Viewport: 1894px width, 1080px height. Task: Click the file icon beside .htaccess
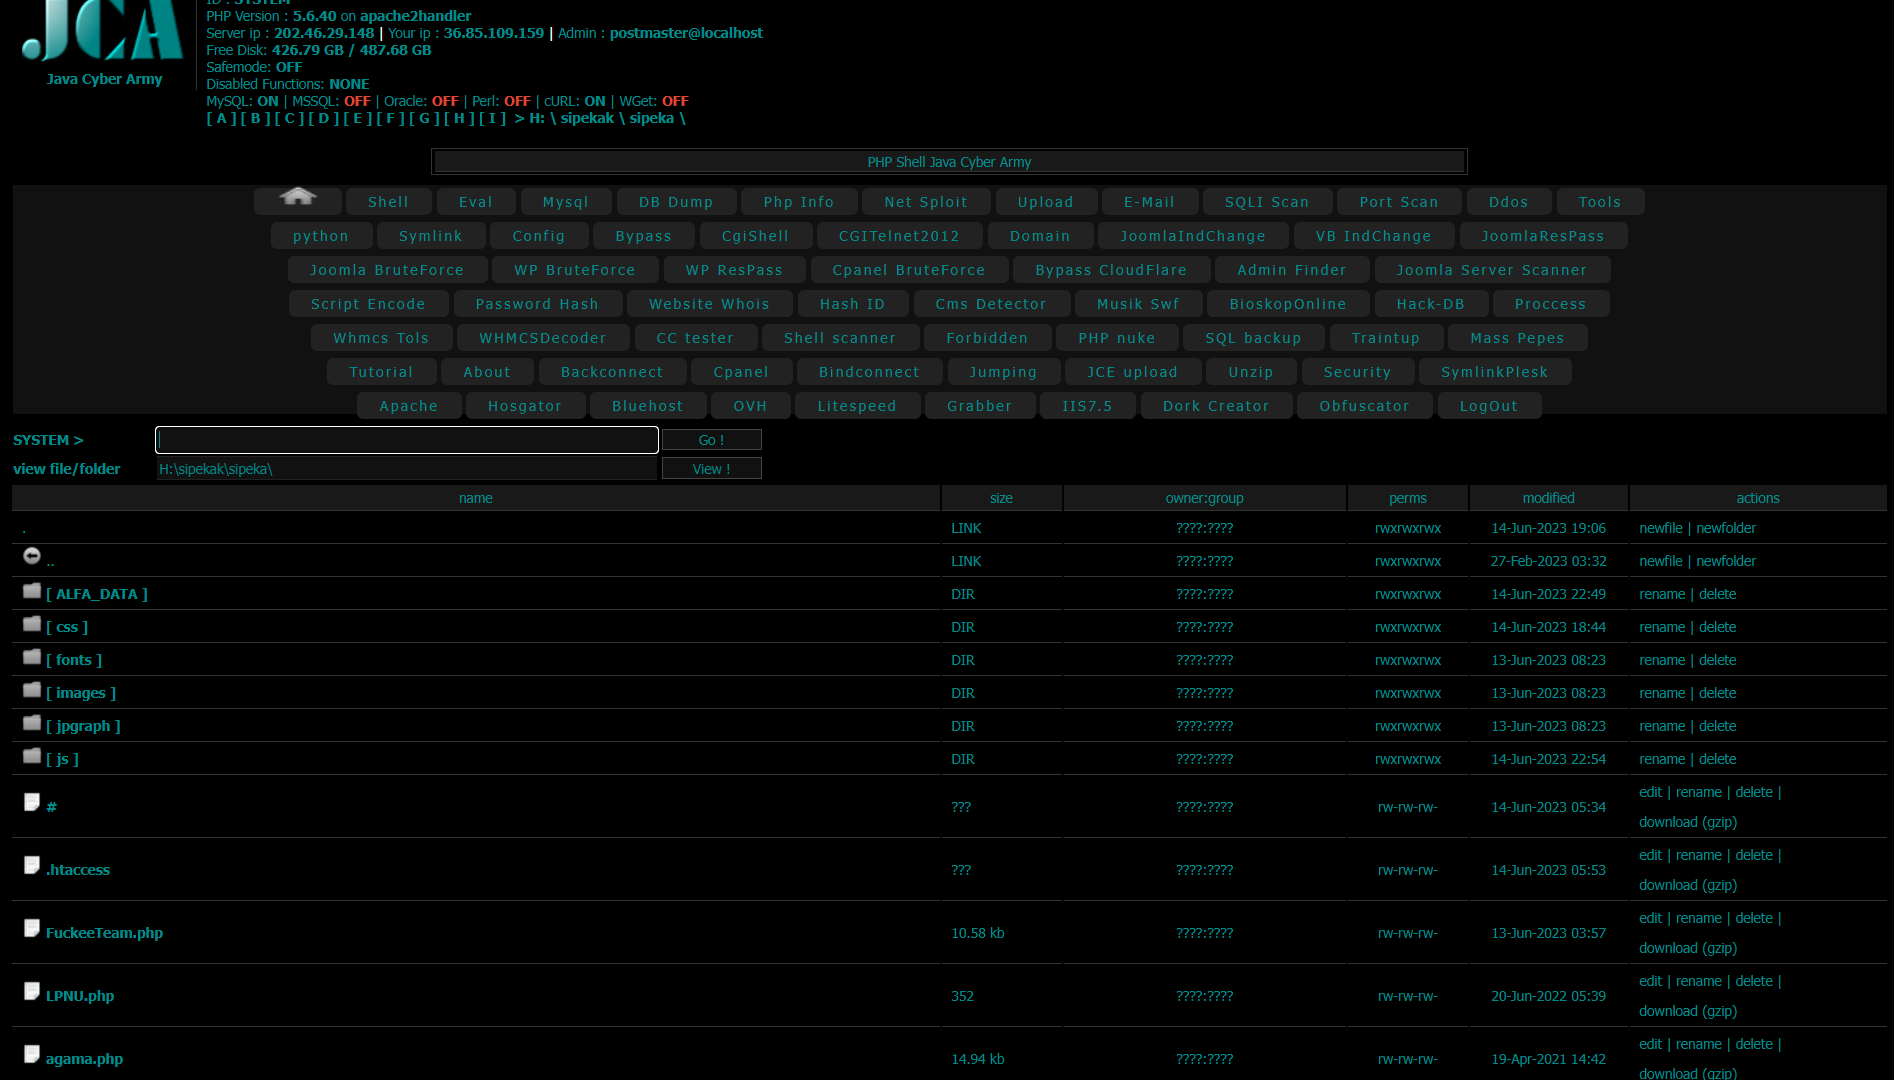(x=32, y=865)
